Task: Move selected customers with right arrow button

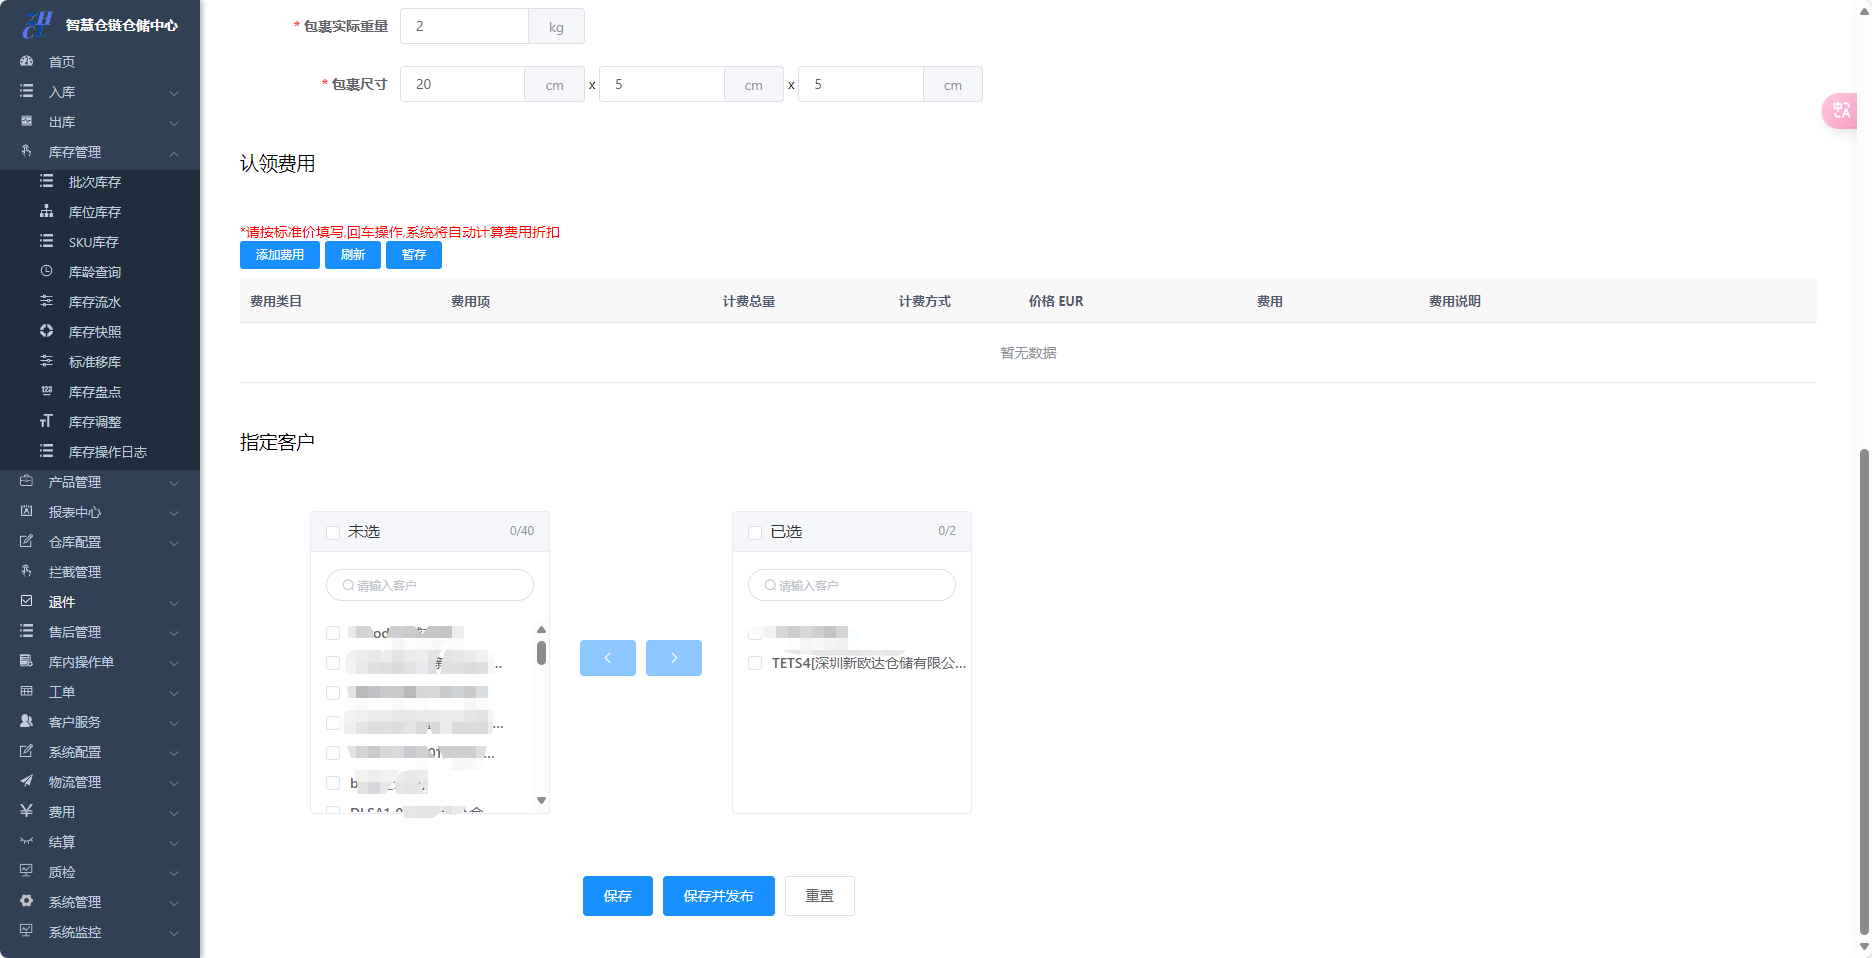Action: (x=673, y=658)
